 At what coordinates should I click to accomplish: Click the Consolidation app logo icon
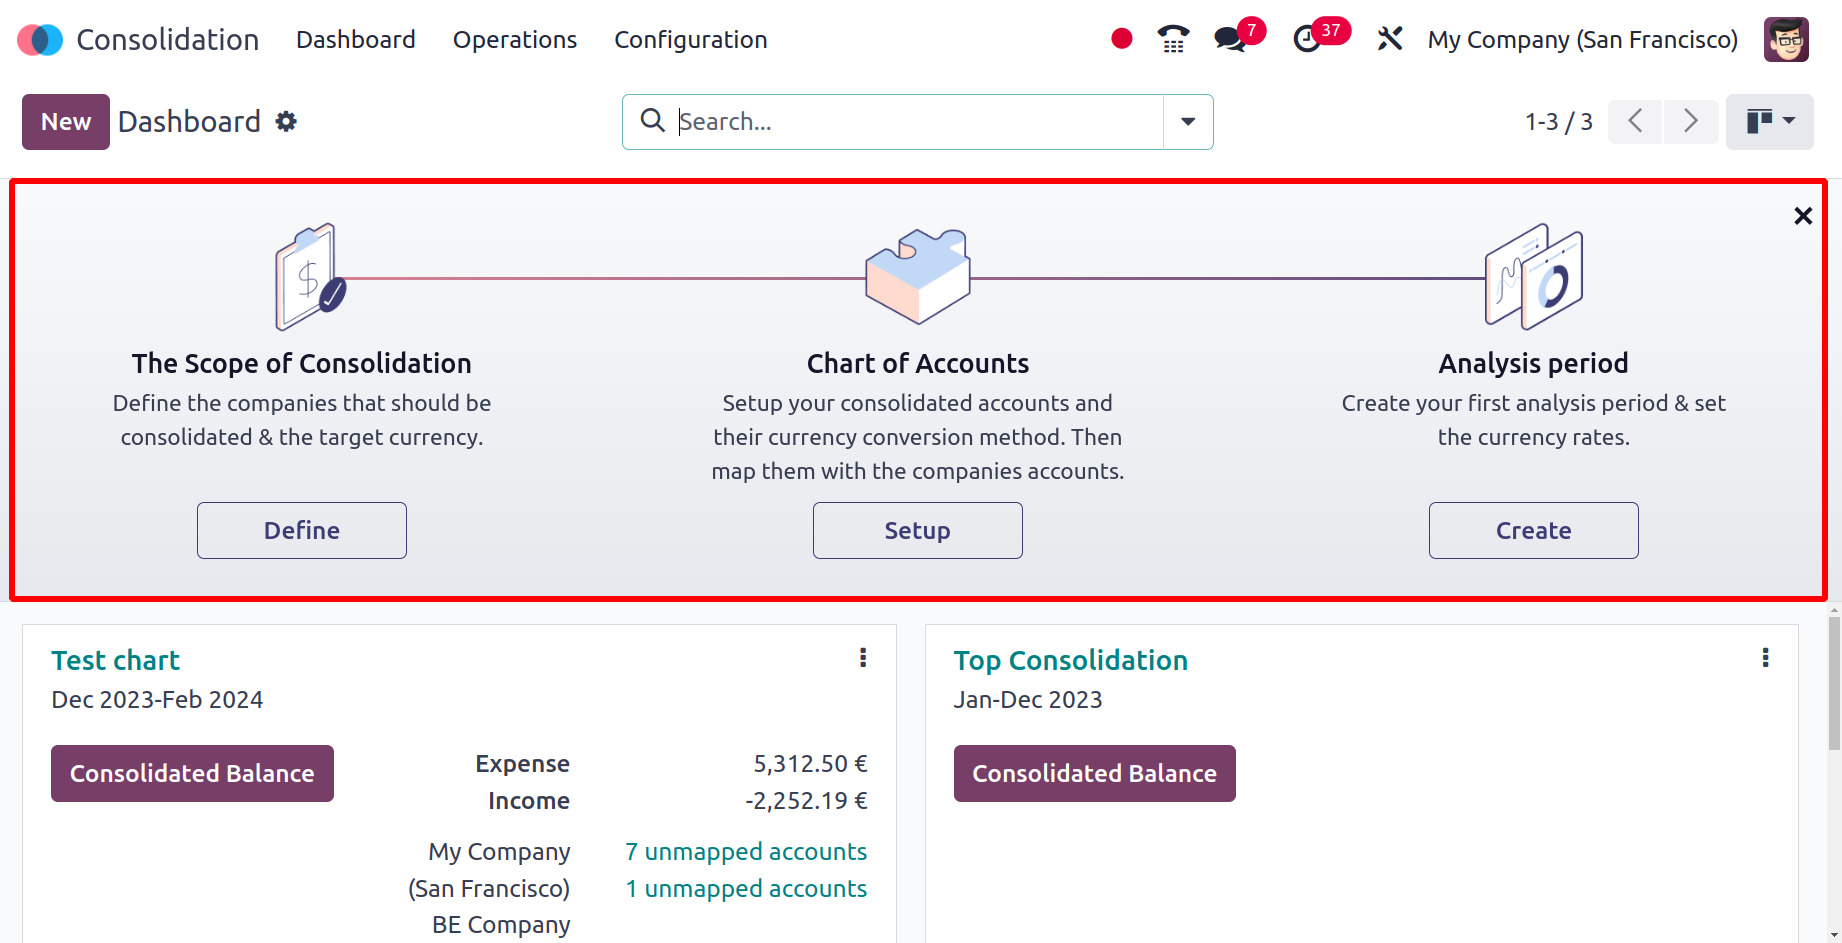tap(40, 40)
